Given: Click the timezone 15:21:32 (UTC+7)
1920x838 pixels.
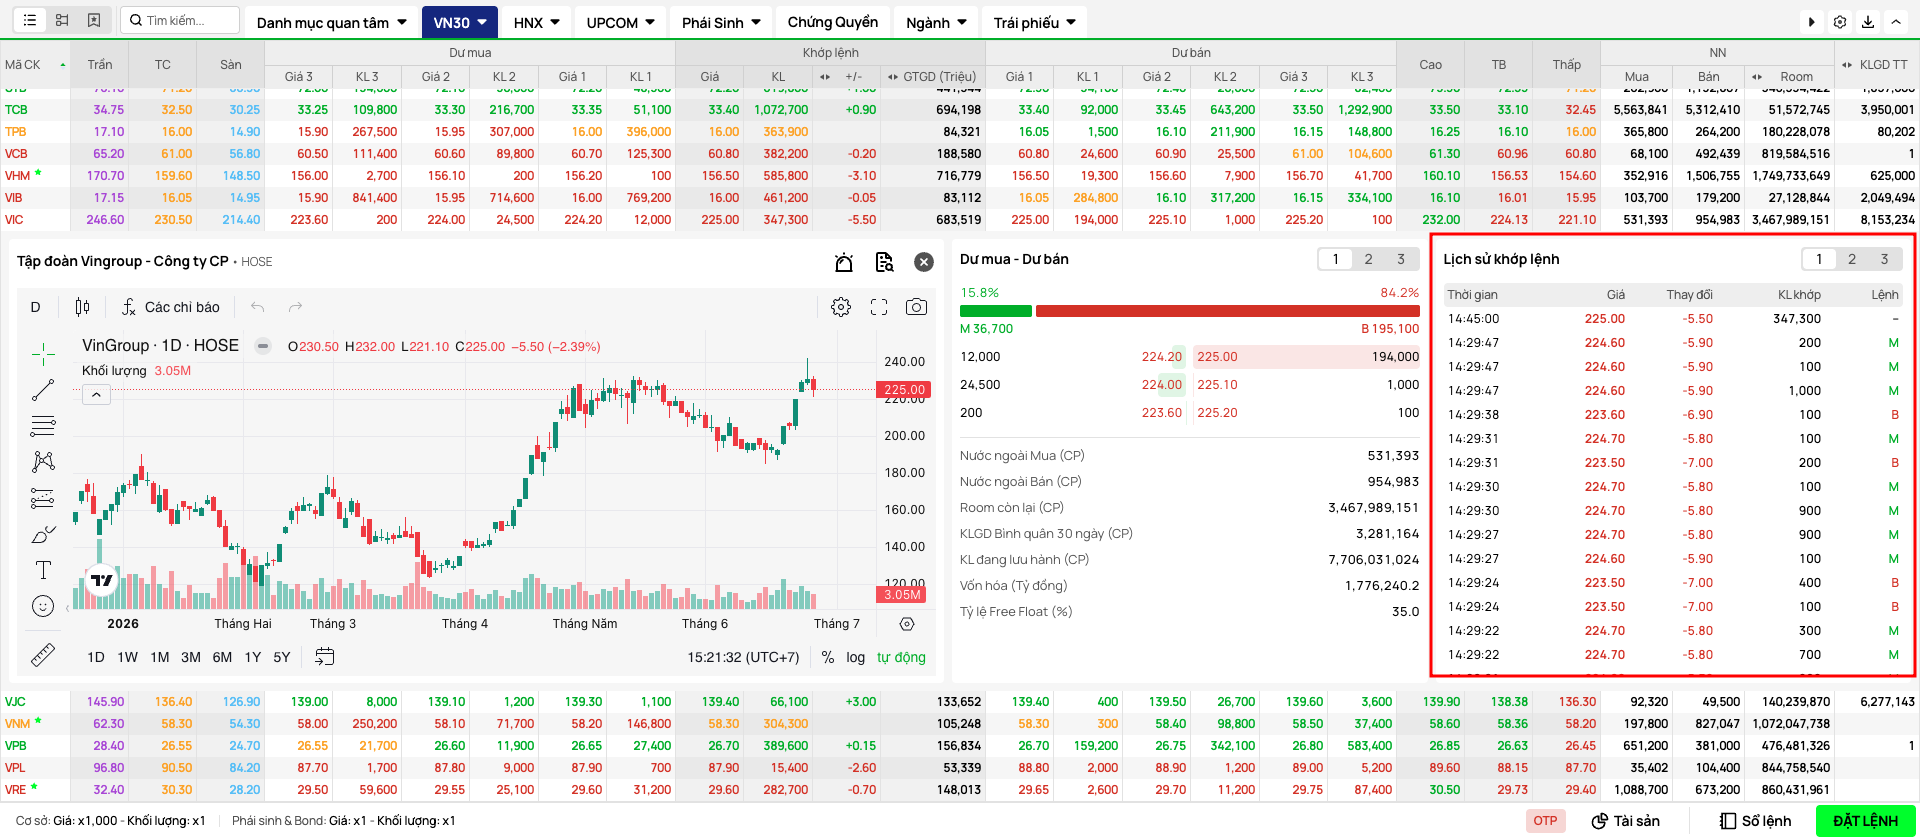Looking at the screenshot, I should (743, 657).
